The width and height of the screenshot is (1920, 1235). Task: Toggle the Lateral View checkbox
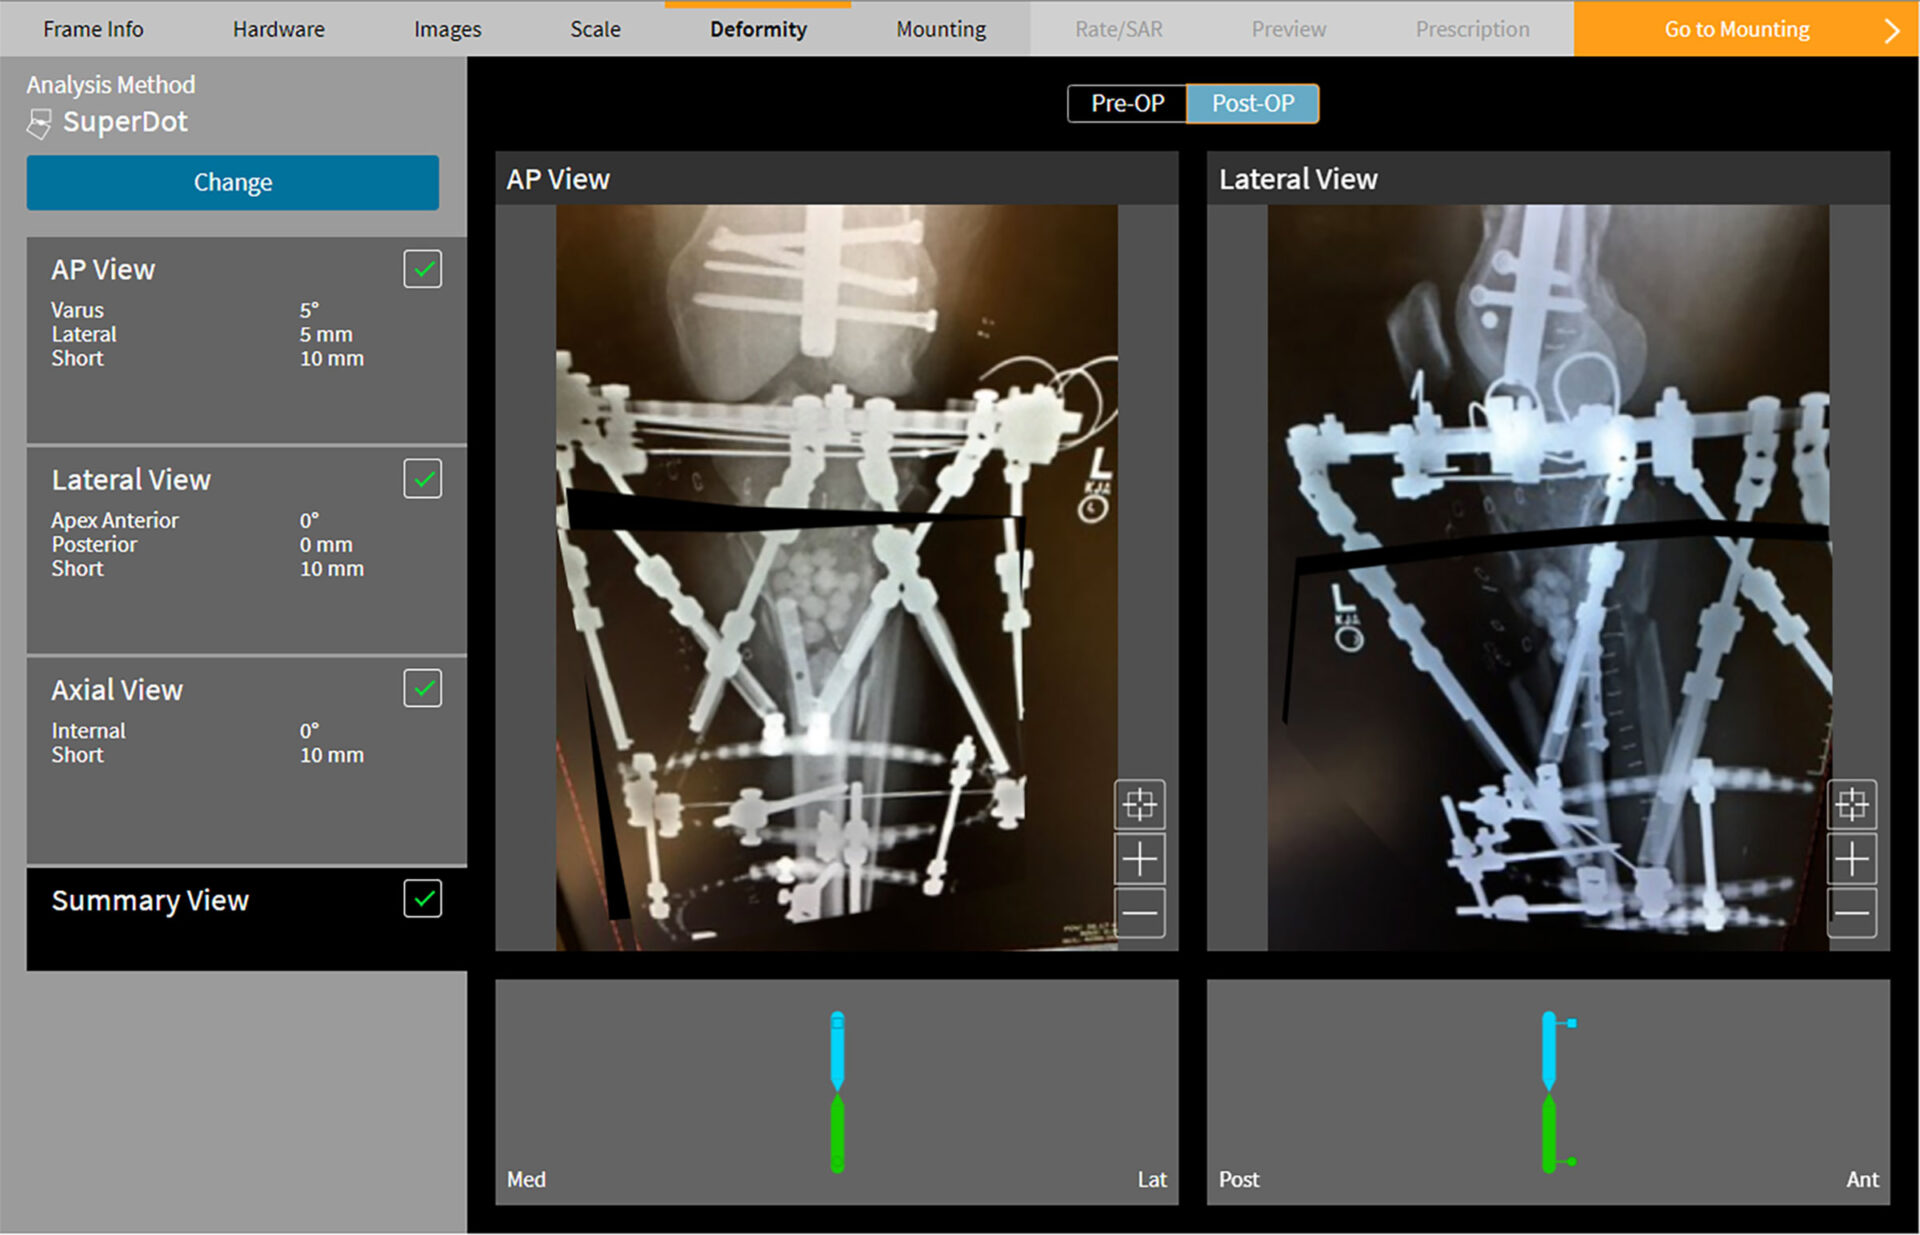pyautogui.click(x=422, y=479)
